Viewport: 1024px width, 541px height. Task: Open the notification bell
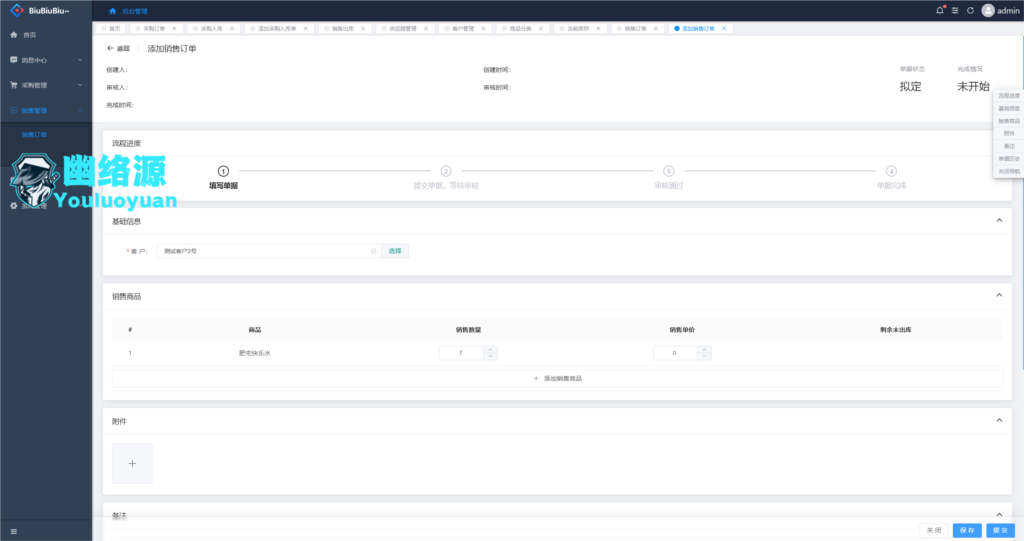pos(940,10)
